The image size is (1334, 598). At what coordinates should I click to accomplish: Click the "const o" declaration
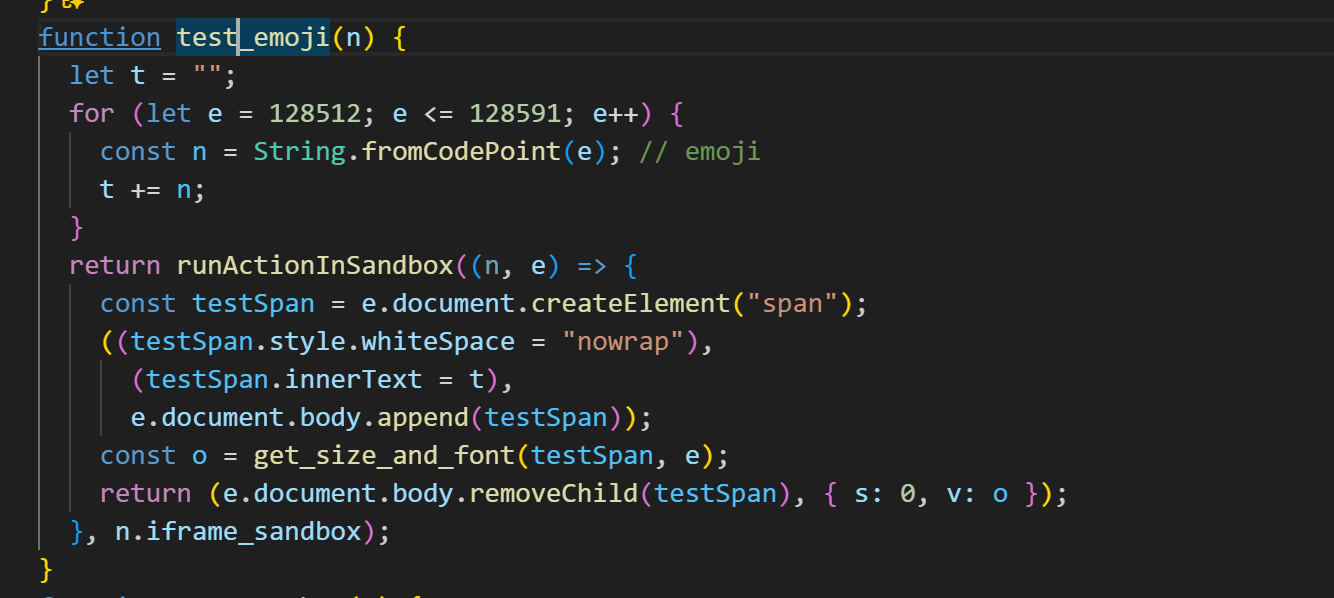153,456
